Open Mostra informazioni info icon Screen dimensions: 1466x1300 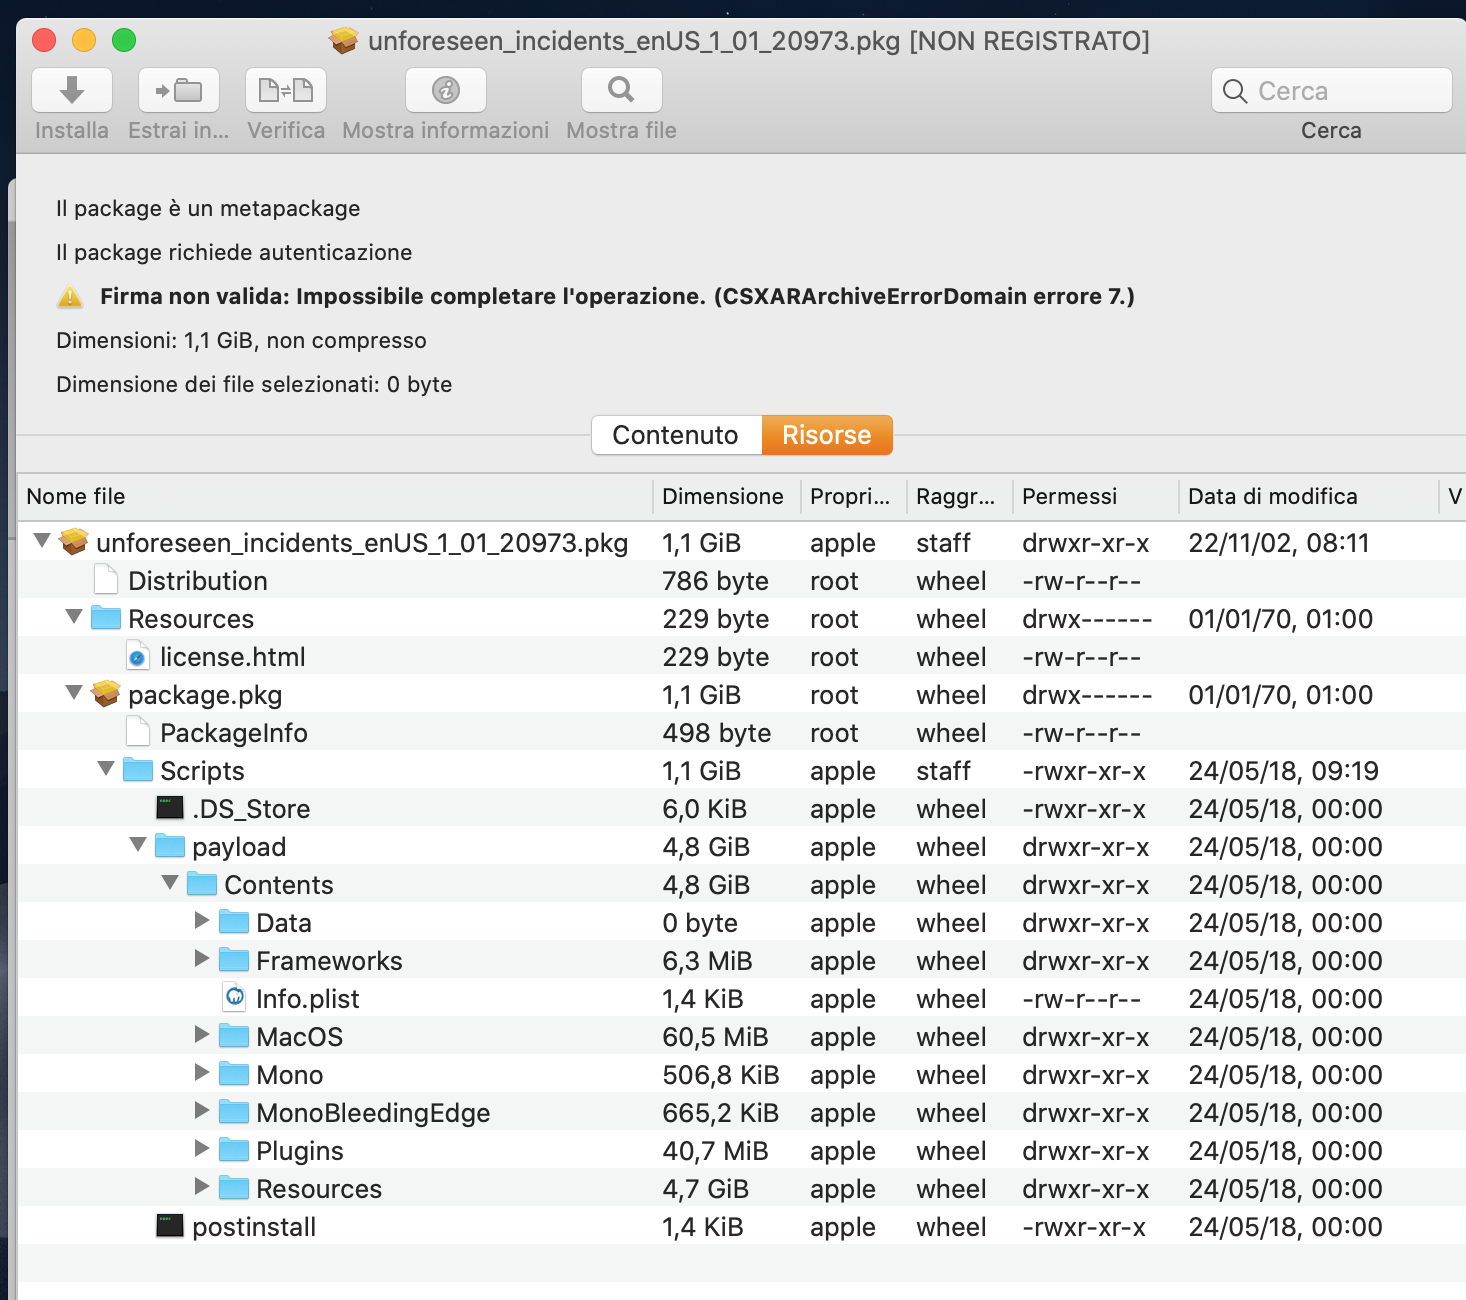click(446, 91)
